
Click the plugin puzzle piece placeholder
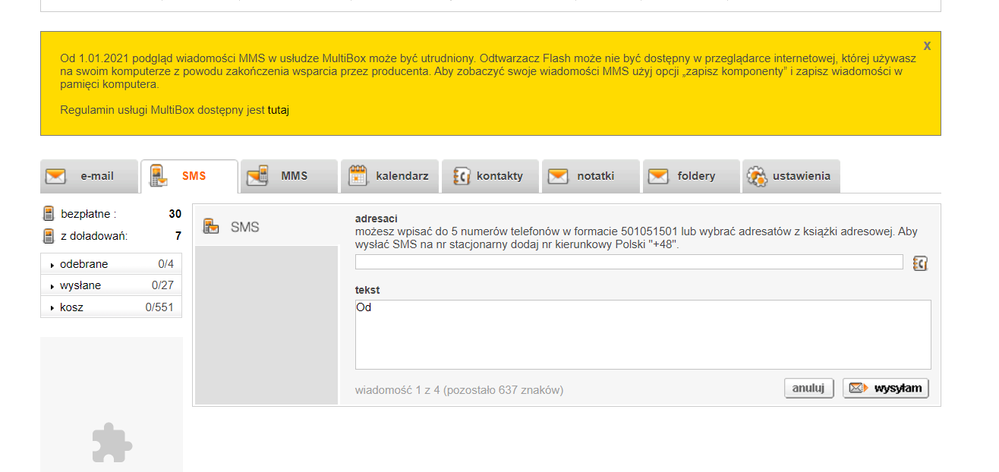point(111,441)
